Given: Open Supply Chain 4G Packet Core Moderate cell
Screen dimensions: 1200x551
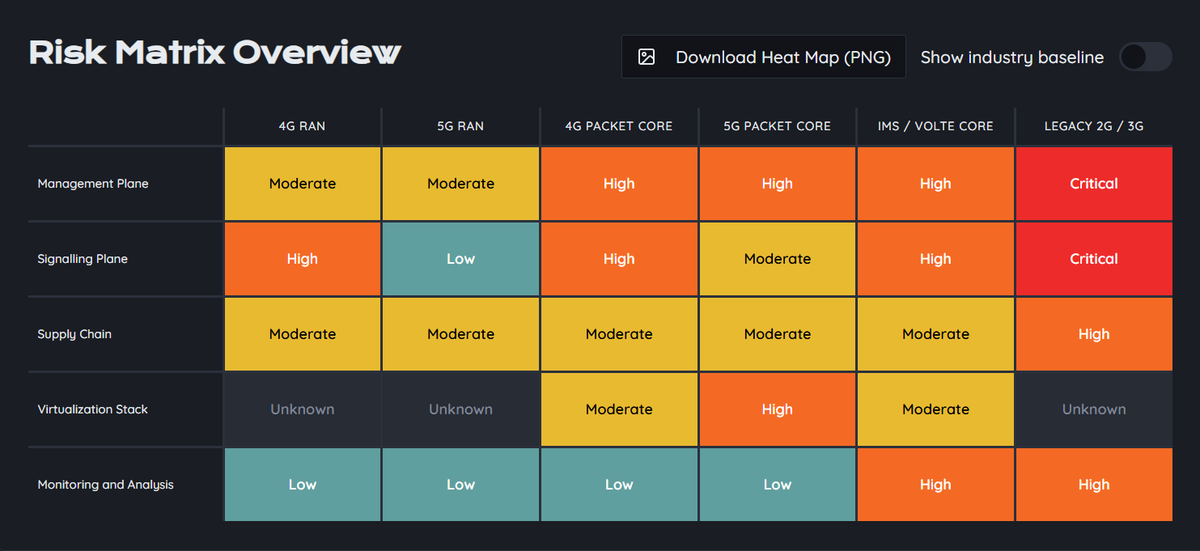Looking at the screenshot, I should (619, 334).
